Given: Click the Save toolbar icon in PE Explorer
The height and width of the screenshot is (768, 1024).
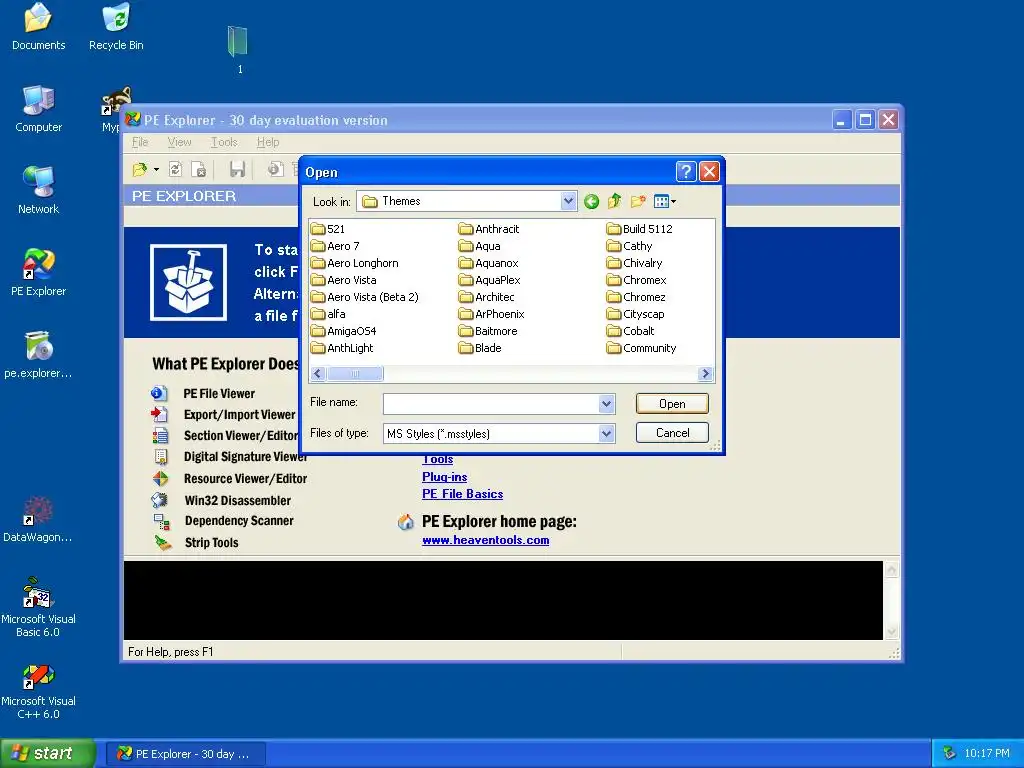Looking at the screenshot, I should tap(237, 170).
